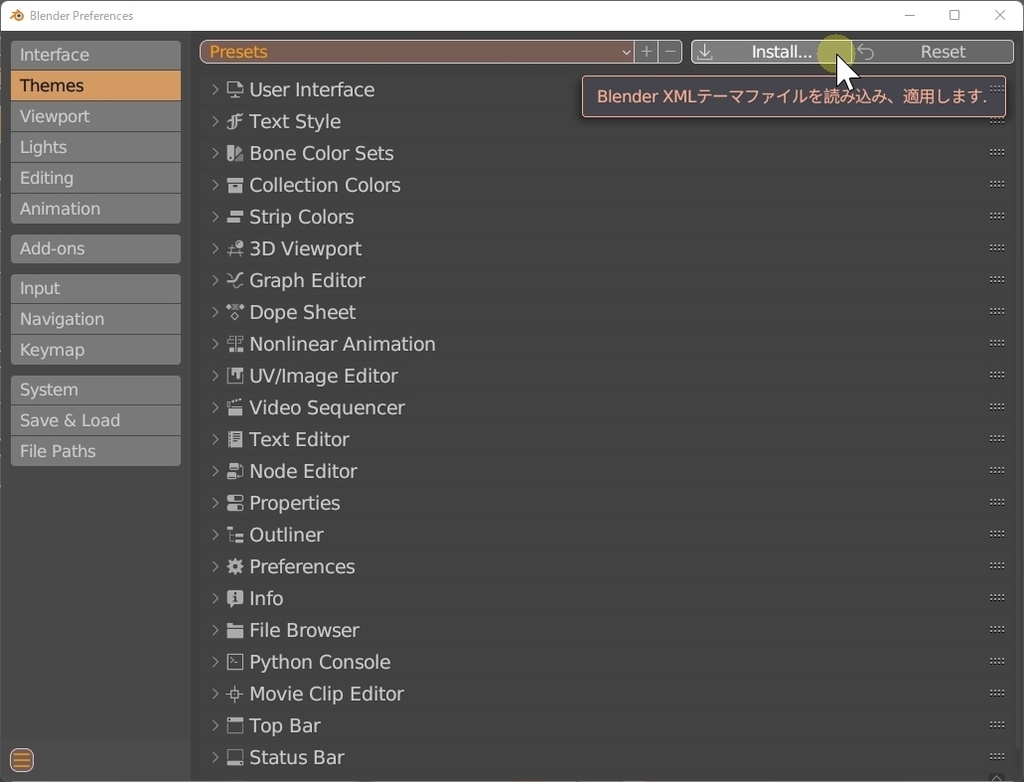1024x782 pixels.
Task: Click the Dope Sheet icon
Action: click(x=233, y=312)
